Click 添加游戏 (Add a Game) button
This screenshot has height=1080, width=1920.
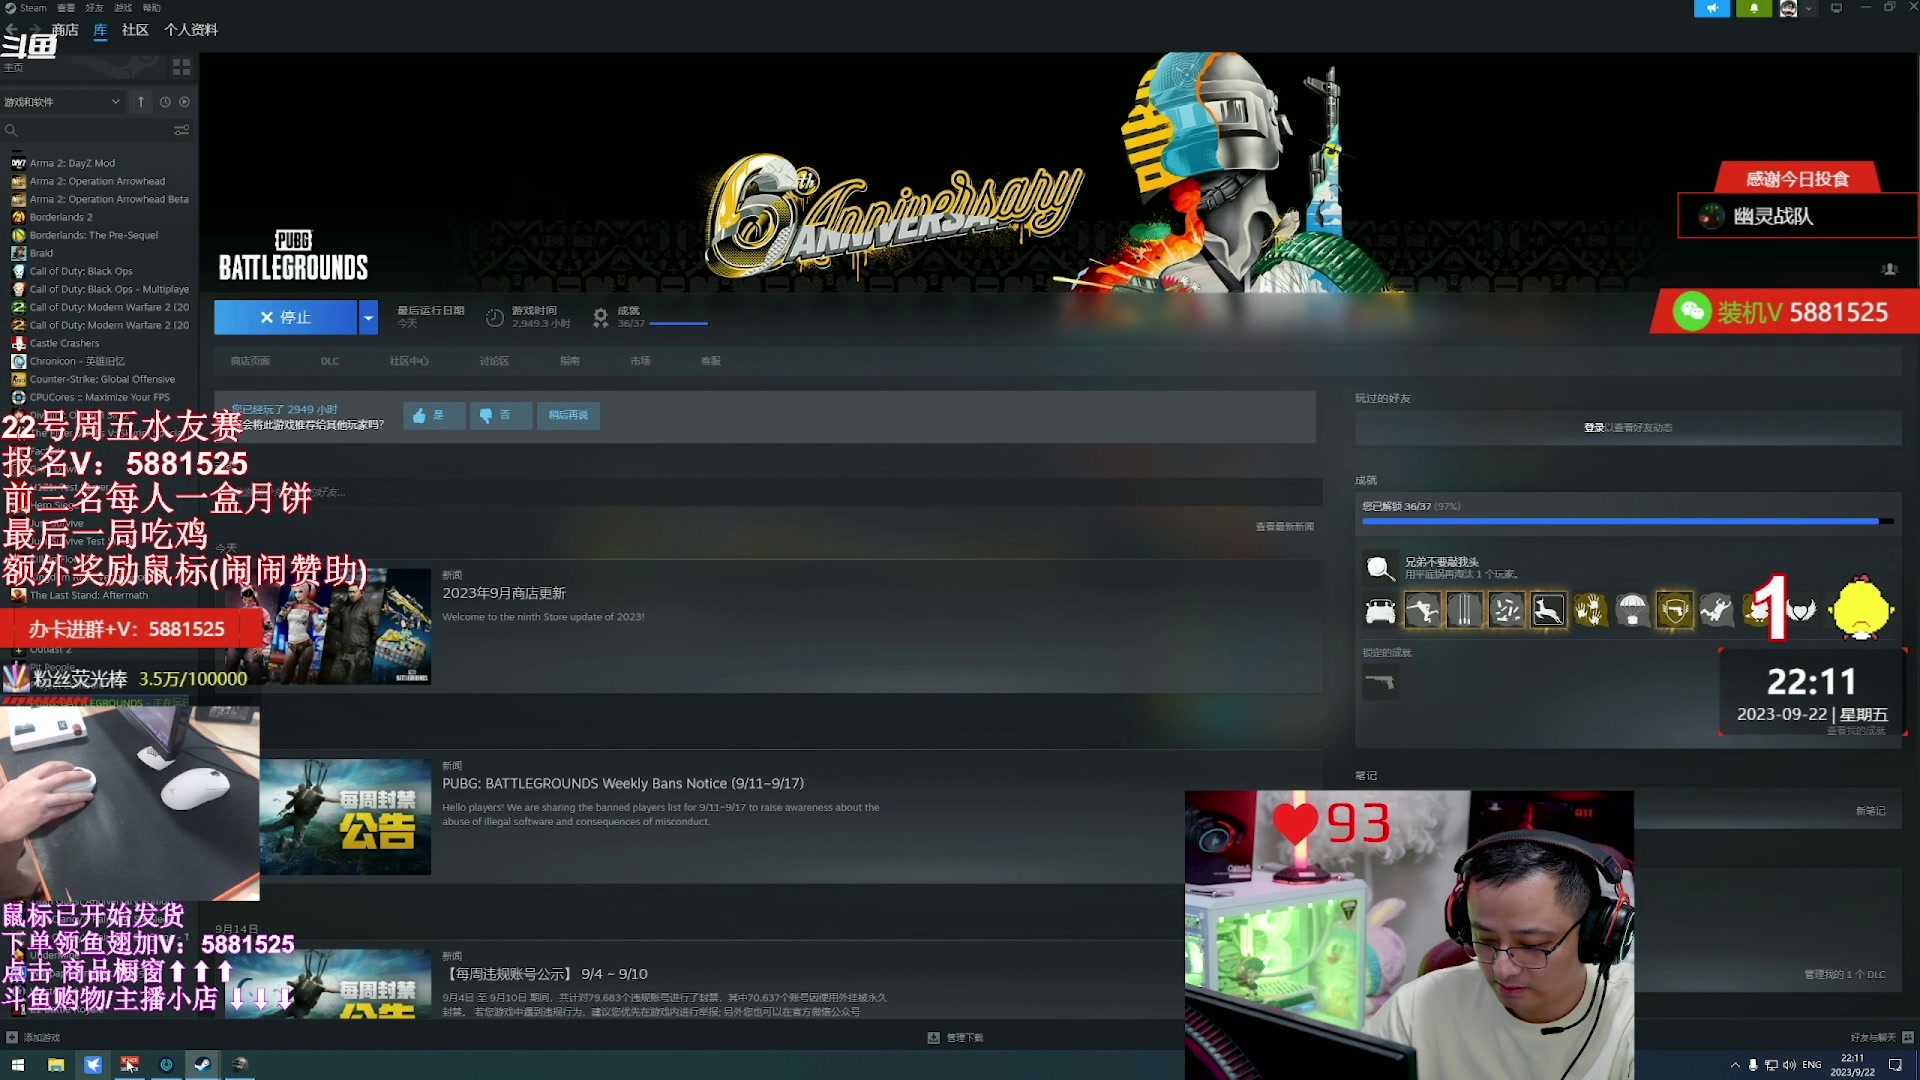34,1037
